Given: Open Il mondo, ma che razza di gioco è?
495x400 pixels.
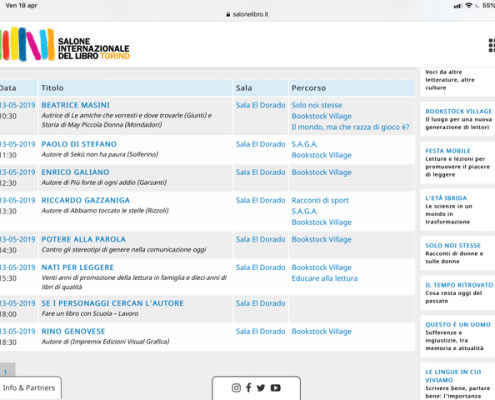Looking at the screenshot, I should [x=350, y=127].
